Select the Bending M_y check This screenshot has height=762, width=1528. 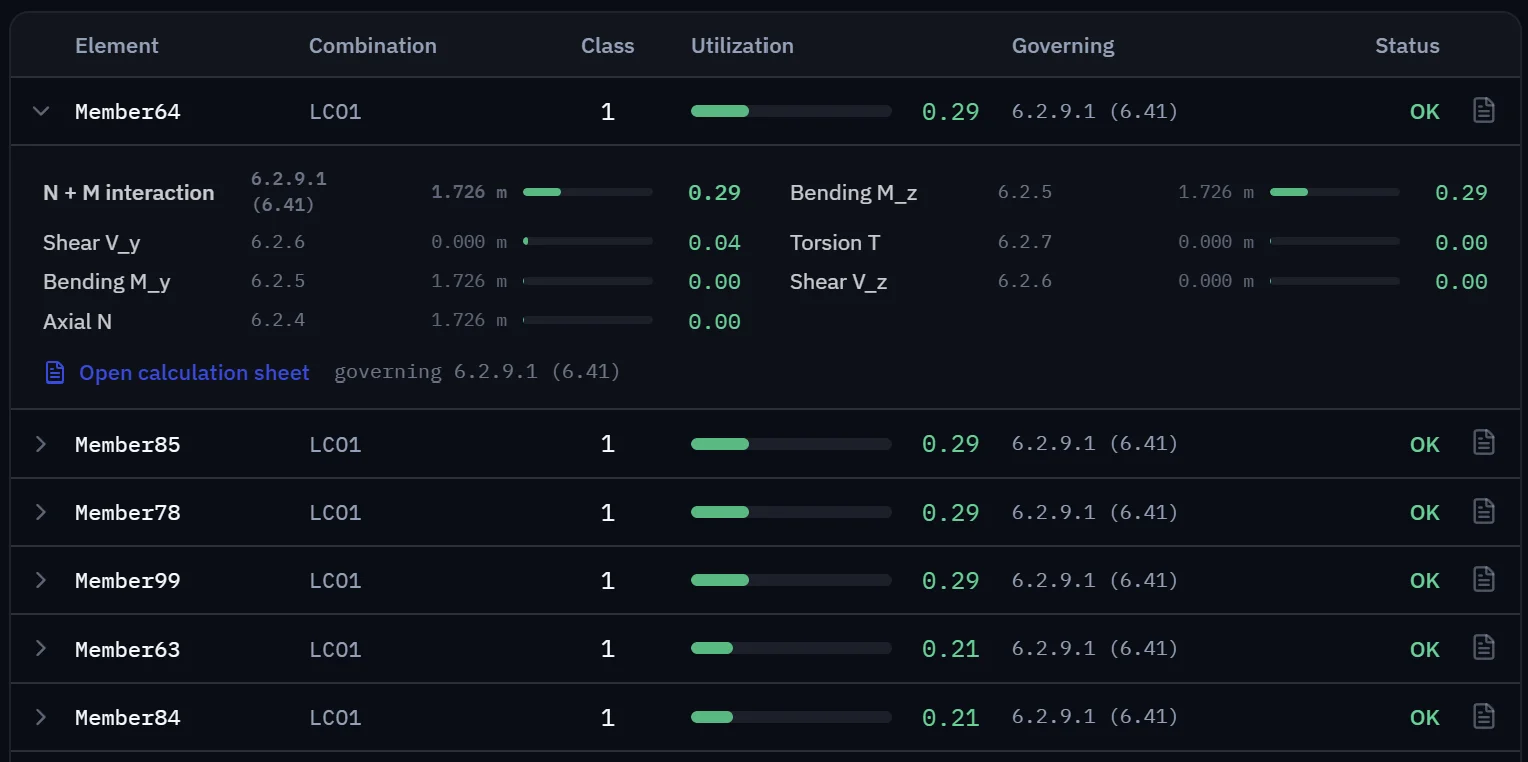click(x=107, y=282)
